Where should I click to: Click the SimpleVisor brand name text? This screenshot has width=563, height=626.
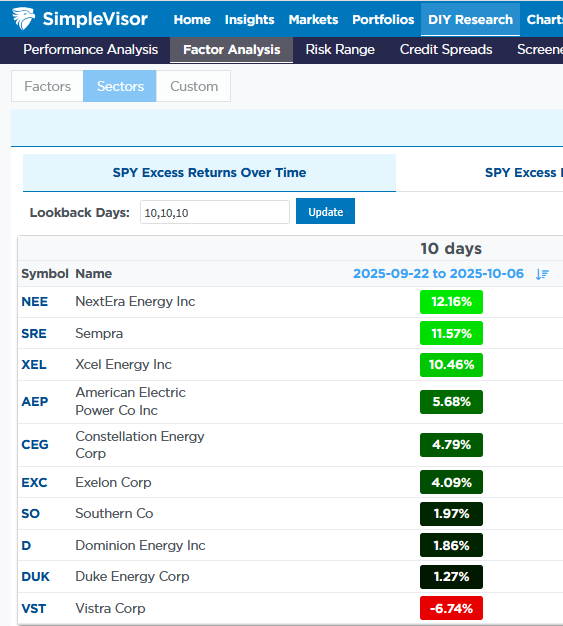click(x=95, y=19)
